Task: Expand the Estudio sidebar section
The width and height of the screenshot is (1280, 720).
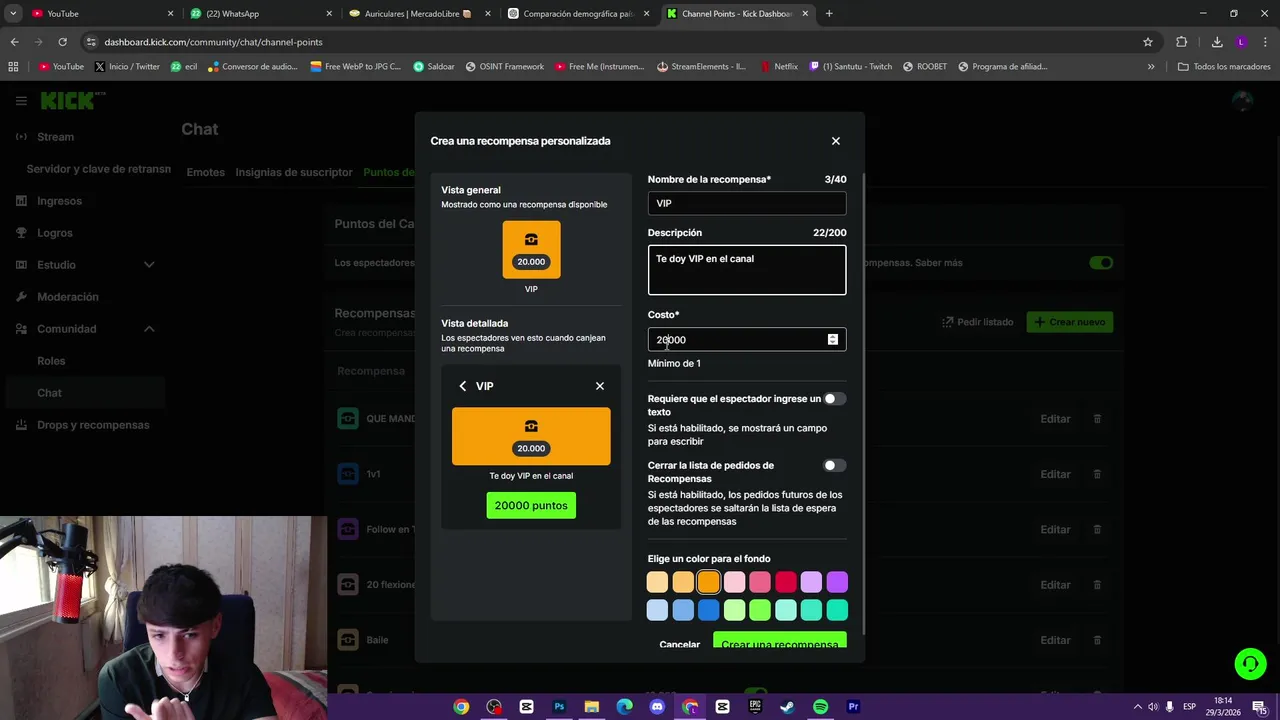Action: pyautogui.click(x=149, y=265)
